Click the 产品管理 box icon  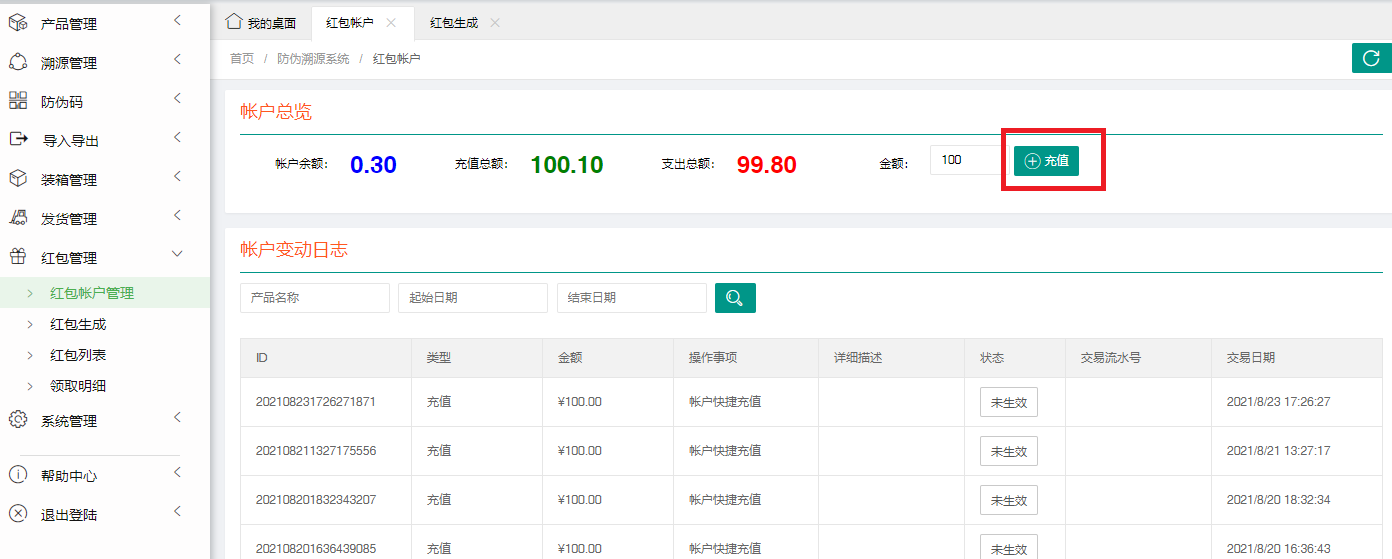18,23
